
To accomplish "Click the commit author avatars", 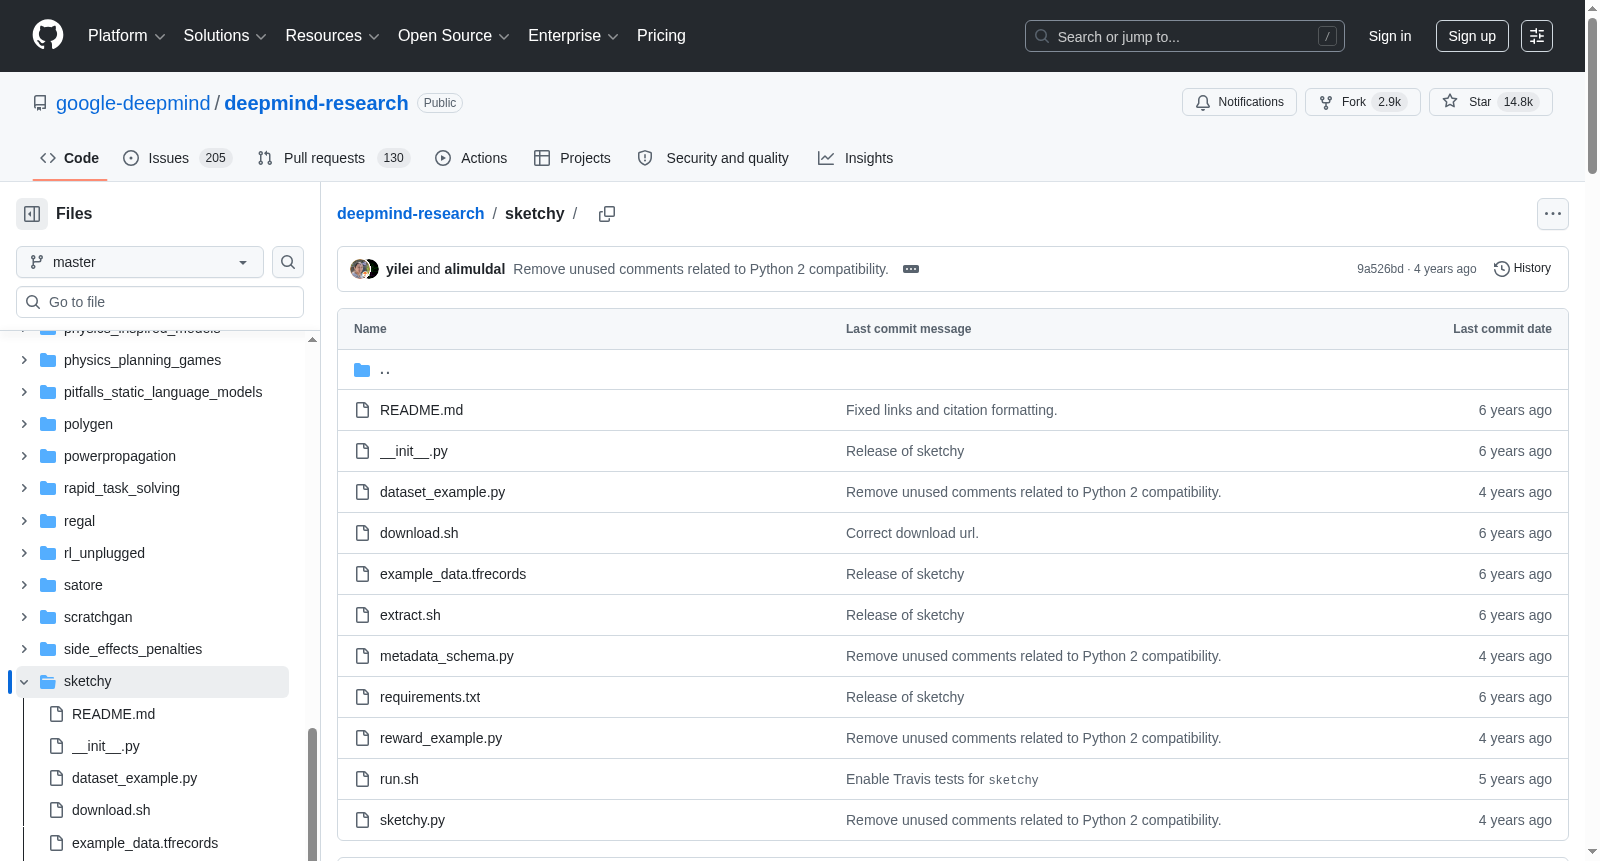I will (x=364, y=269).
